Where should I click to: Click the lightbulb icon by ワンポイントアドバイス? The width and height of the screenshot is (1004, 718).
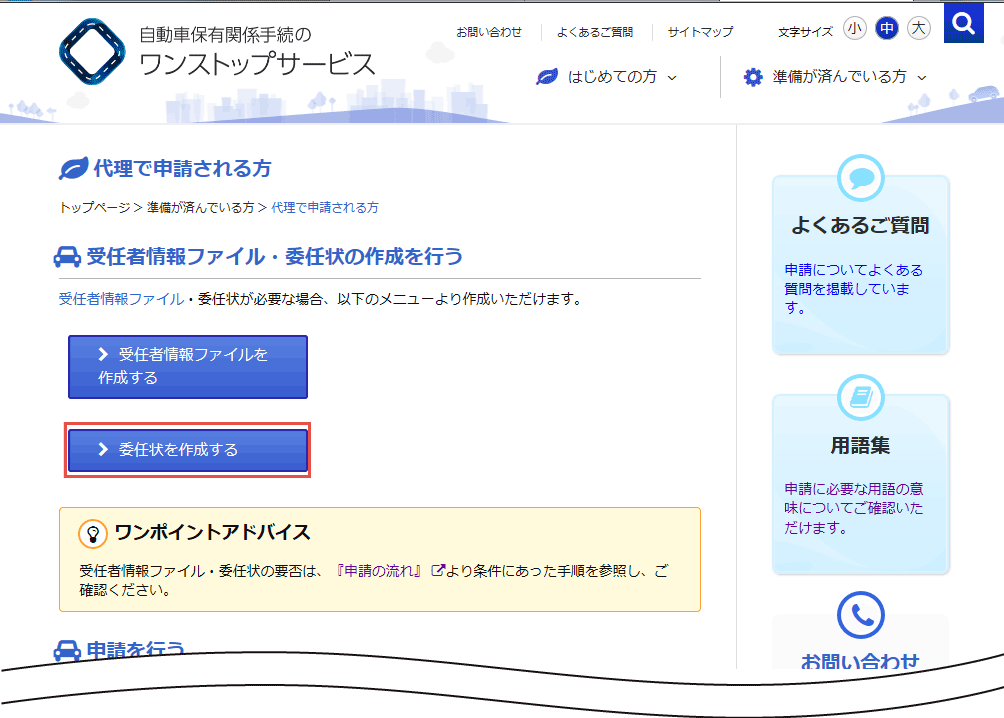coord(93,534)
